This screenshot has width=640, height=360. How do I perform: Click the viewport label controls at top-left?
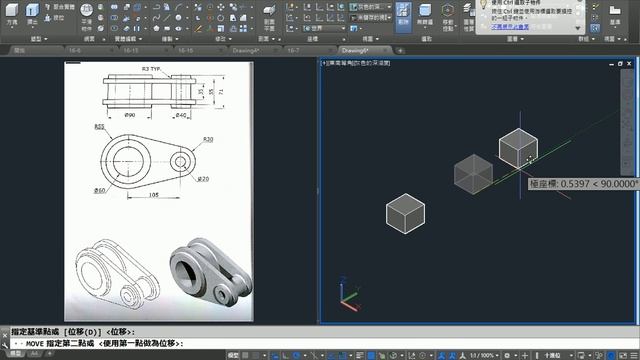click(x=356, y=63)
